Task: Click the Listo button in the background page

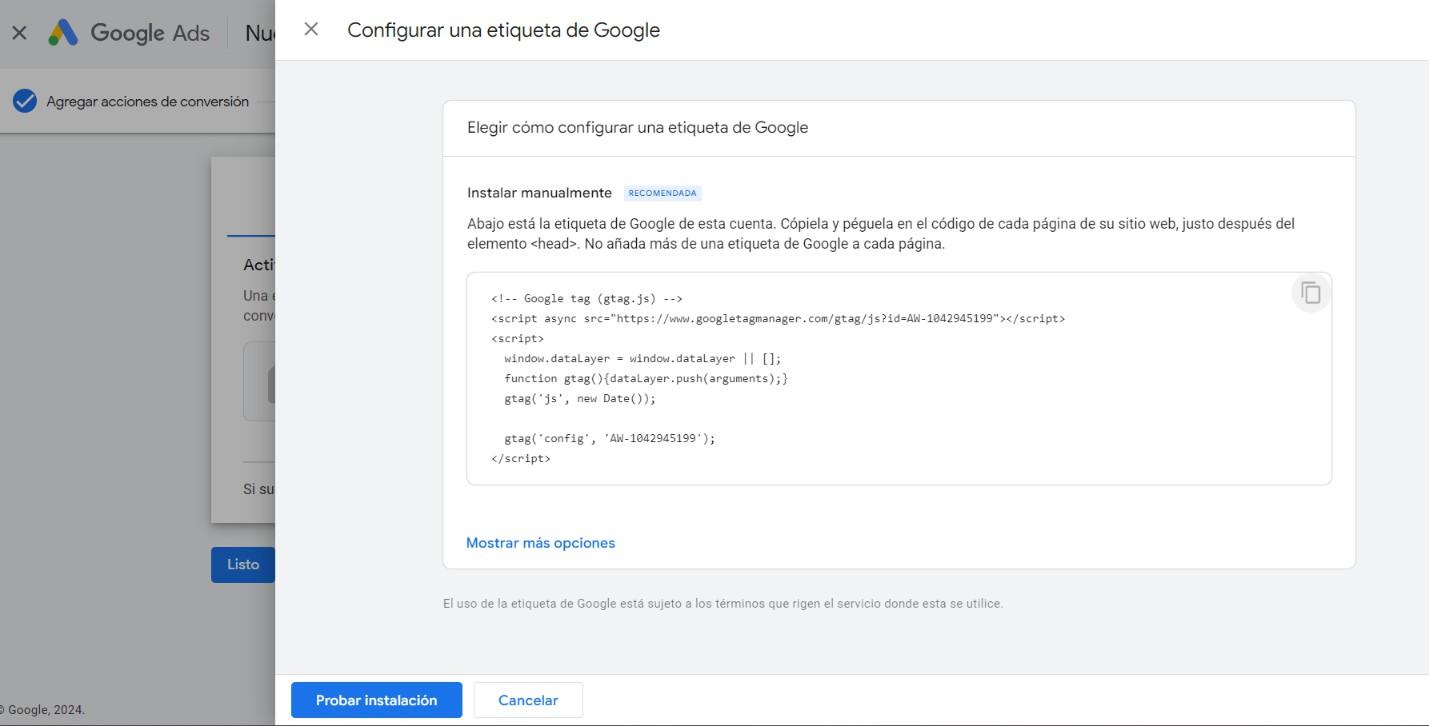Action: [243, 564]
